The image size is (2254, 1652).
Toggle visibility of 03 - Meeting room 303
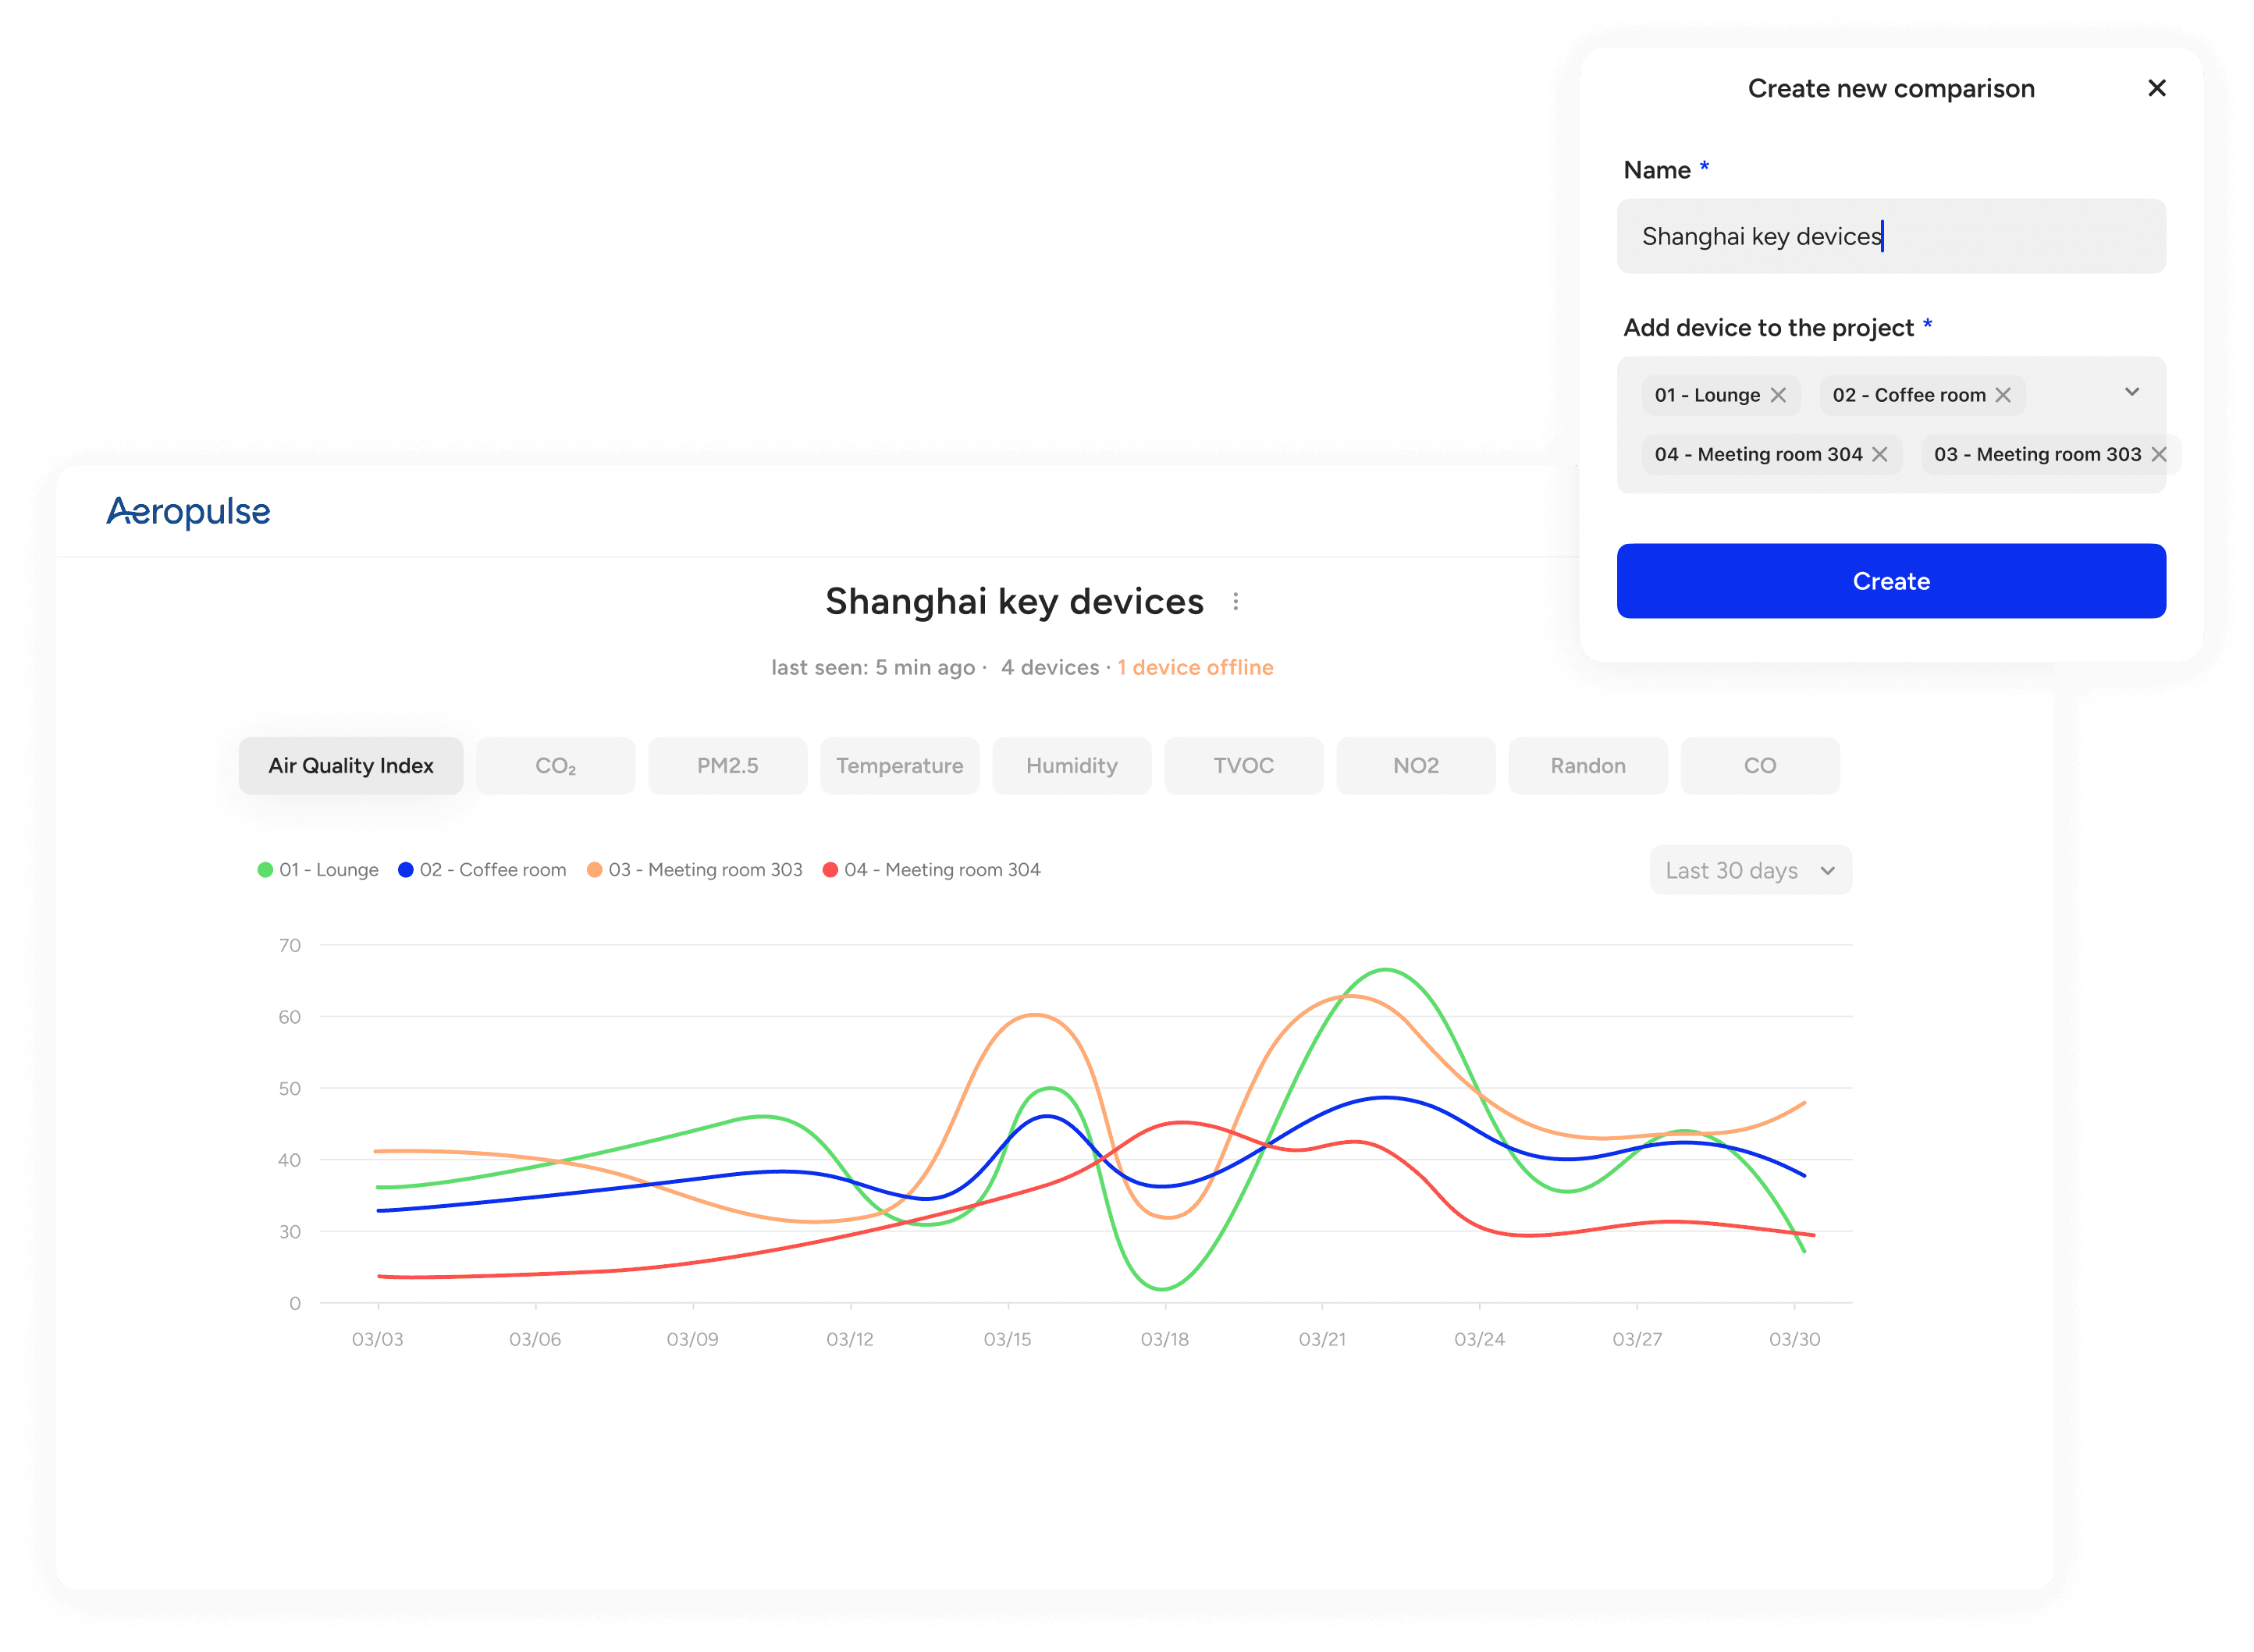point(705,870)
